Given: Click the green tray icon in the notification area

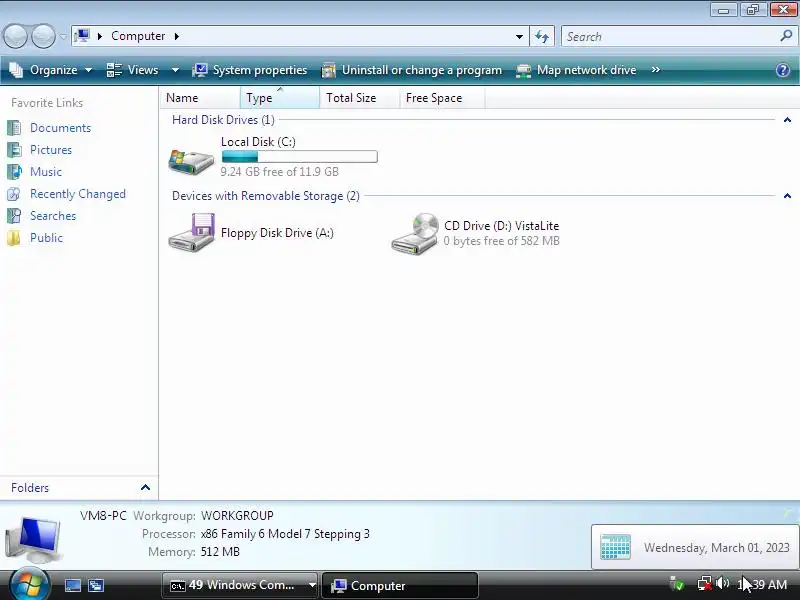Looking at the screenshot, I should click(677, 583).
